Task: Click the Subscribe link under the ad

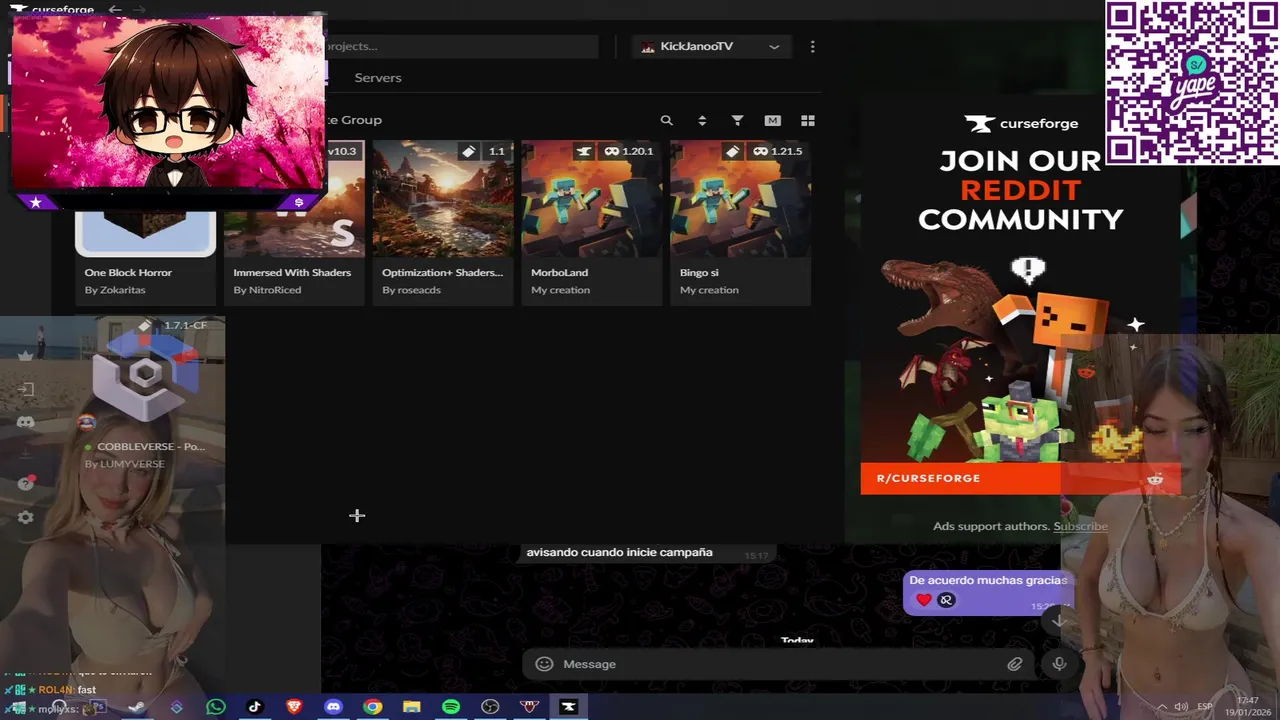Action: 1080,526
